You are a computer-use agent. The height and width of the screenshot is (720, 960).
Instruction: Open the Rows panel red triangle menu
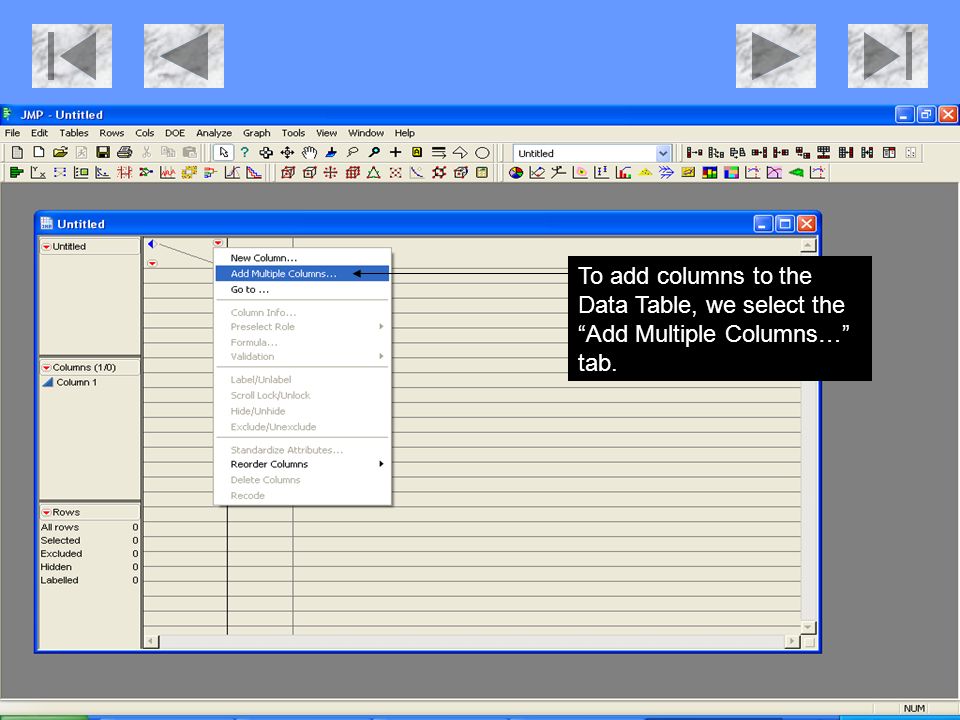coord(47,512)
